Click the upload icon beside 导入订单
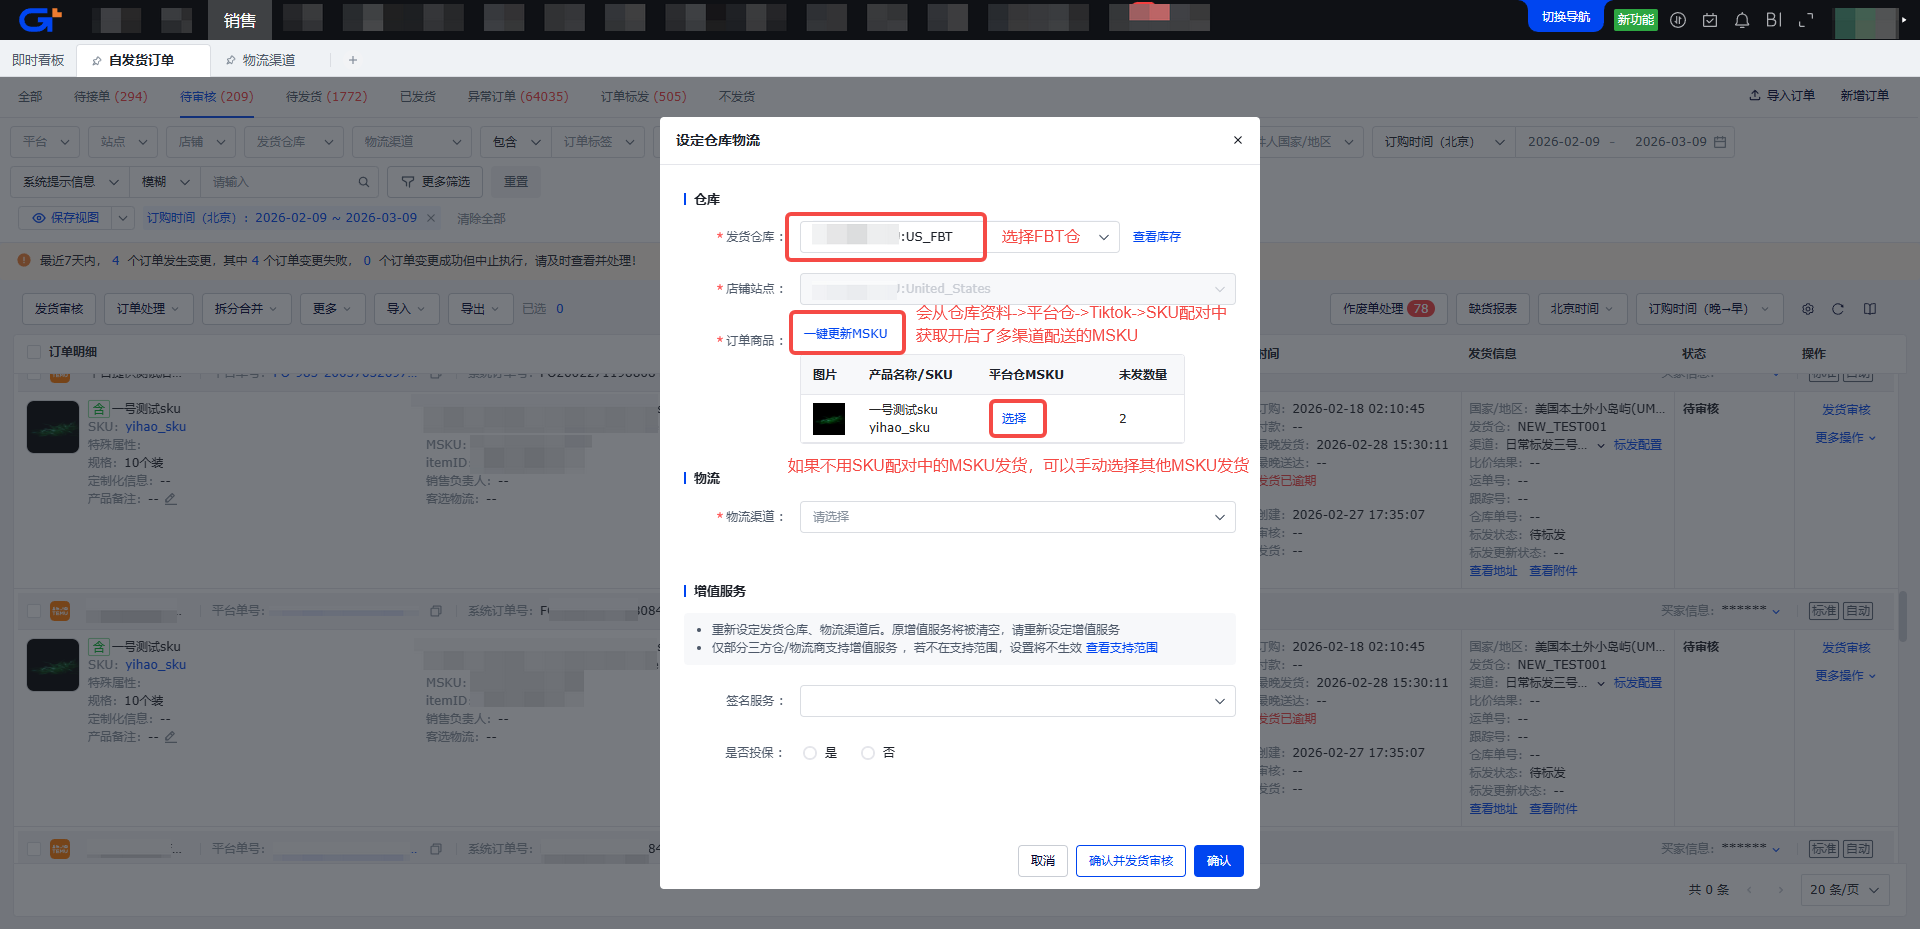This screenshot has width=1920, height=929. [1754, 96]
